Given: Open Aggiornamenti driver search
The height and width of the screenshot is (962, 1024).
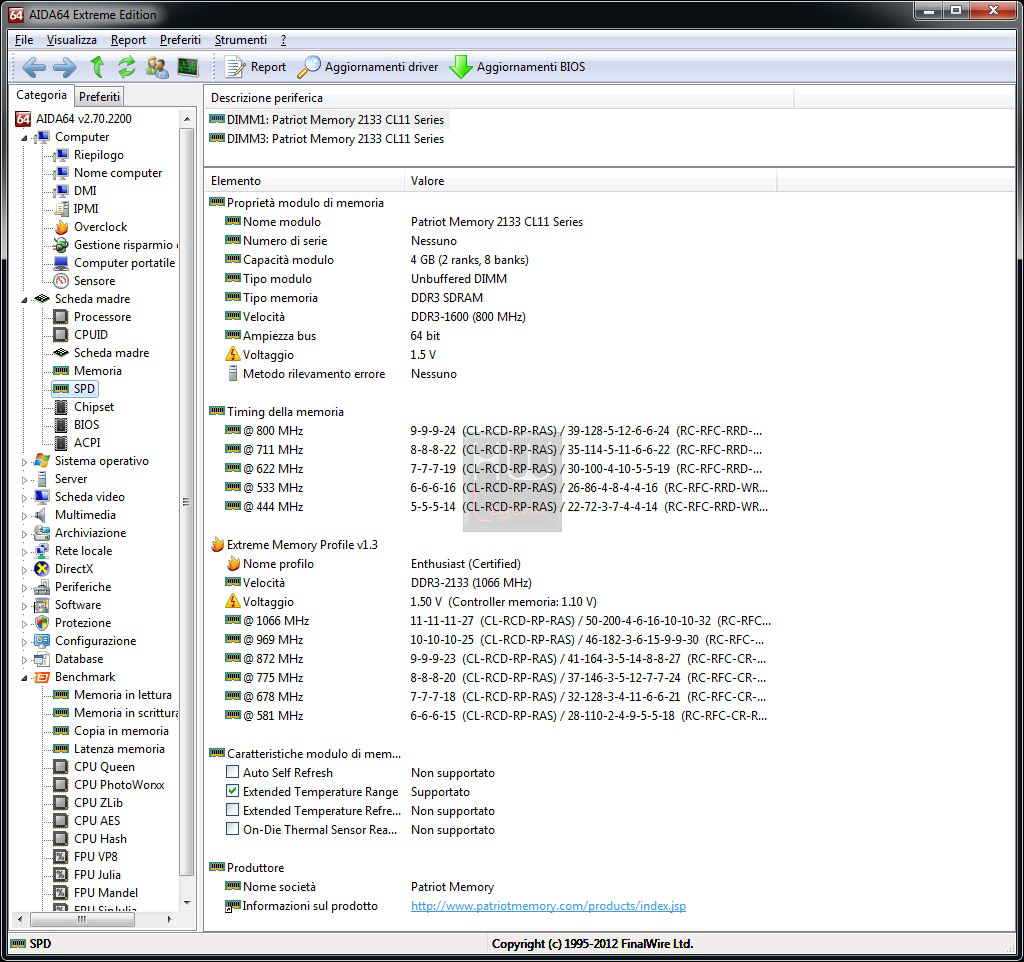Looking at the screenshot, I should tap(368, 67).
